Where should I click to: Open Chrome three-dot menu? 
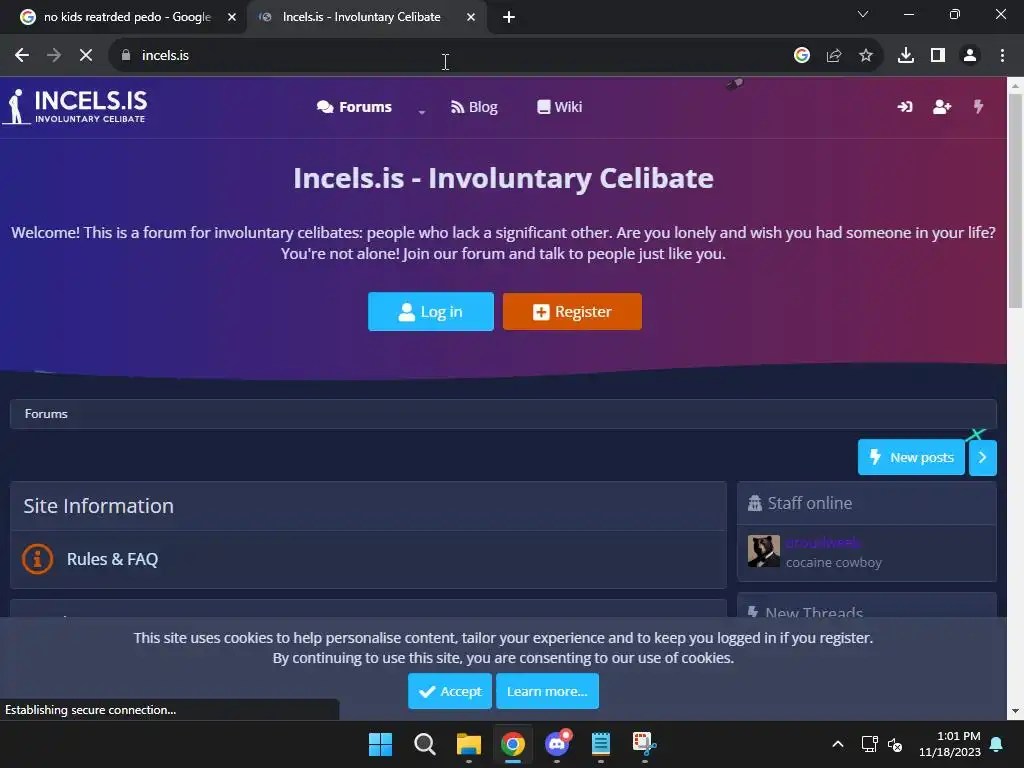point(1002,56)
